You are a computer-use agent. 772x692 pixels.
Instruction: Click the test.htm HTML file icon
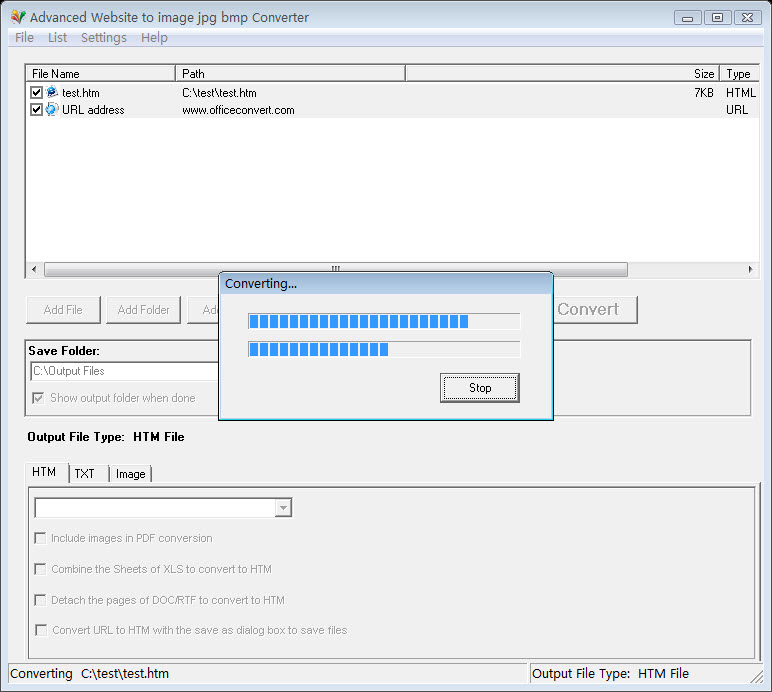coord(52,92)
